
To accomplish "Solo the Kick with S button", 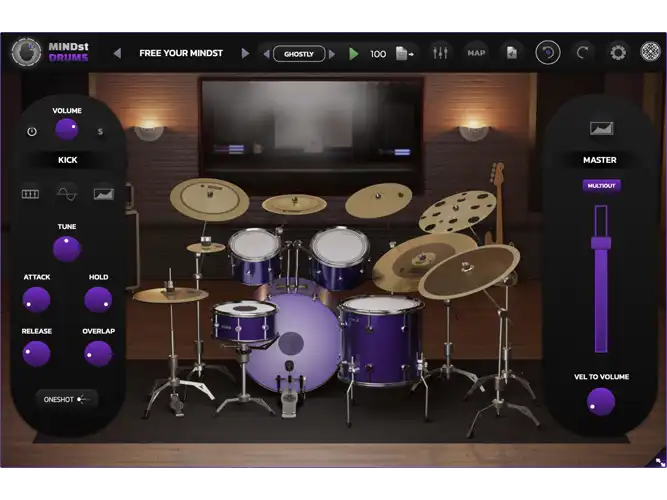I will (100, 131).
